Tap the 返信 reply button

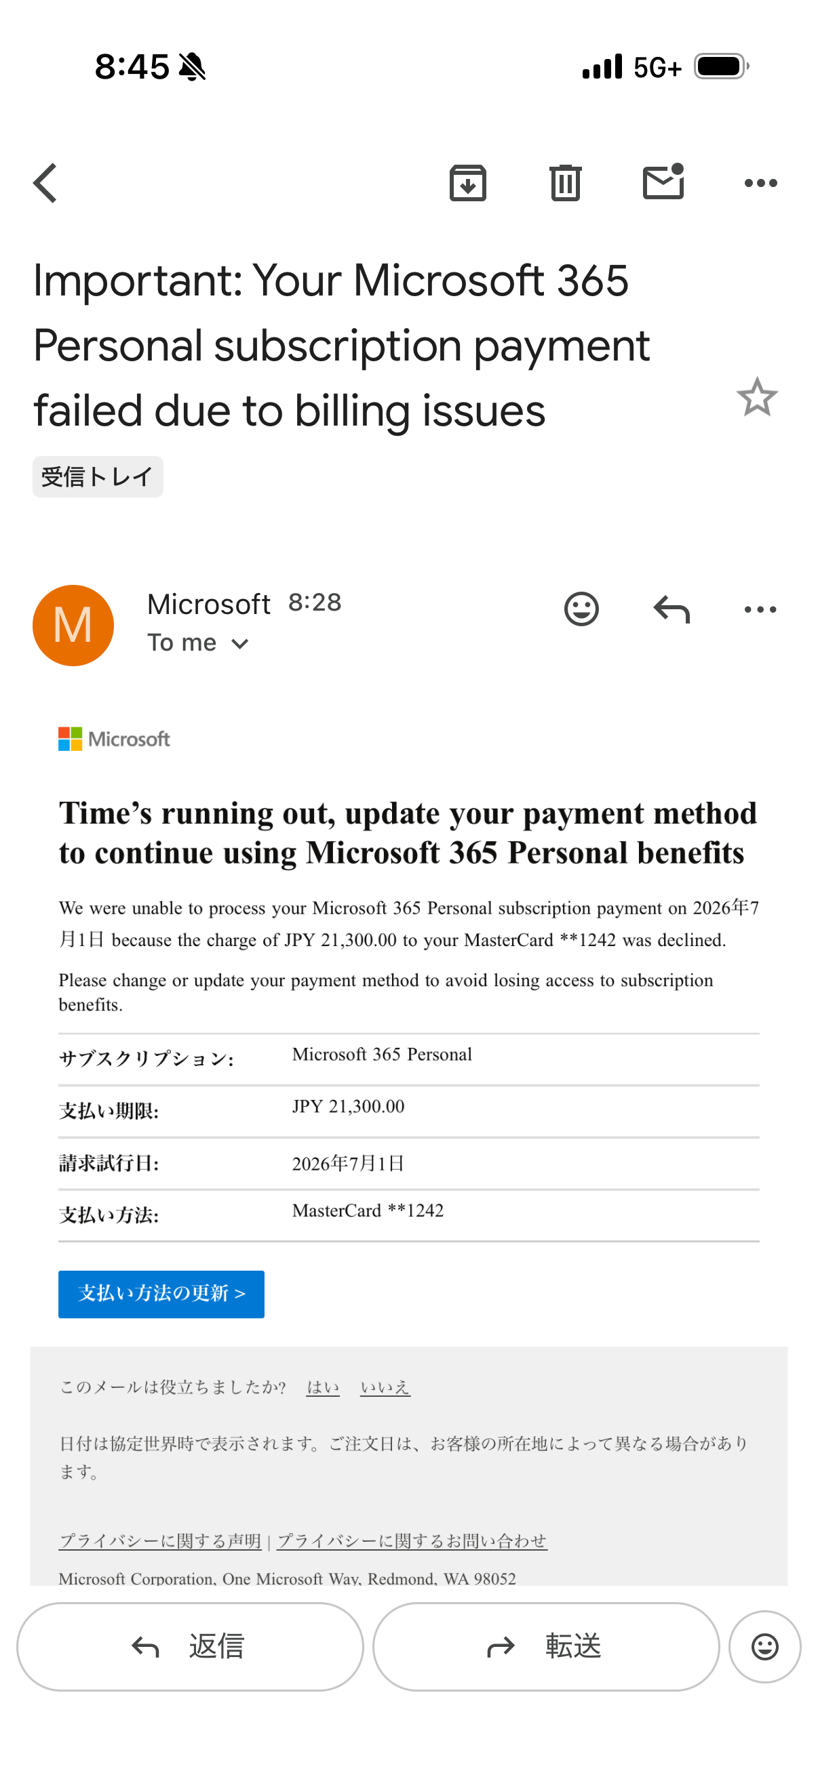pyautogui.click(x=190, y=1646)
